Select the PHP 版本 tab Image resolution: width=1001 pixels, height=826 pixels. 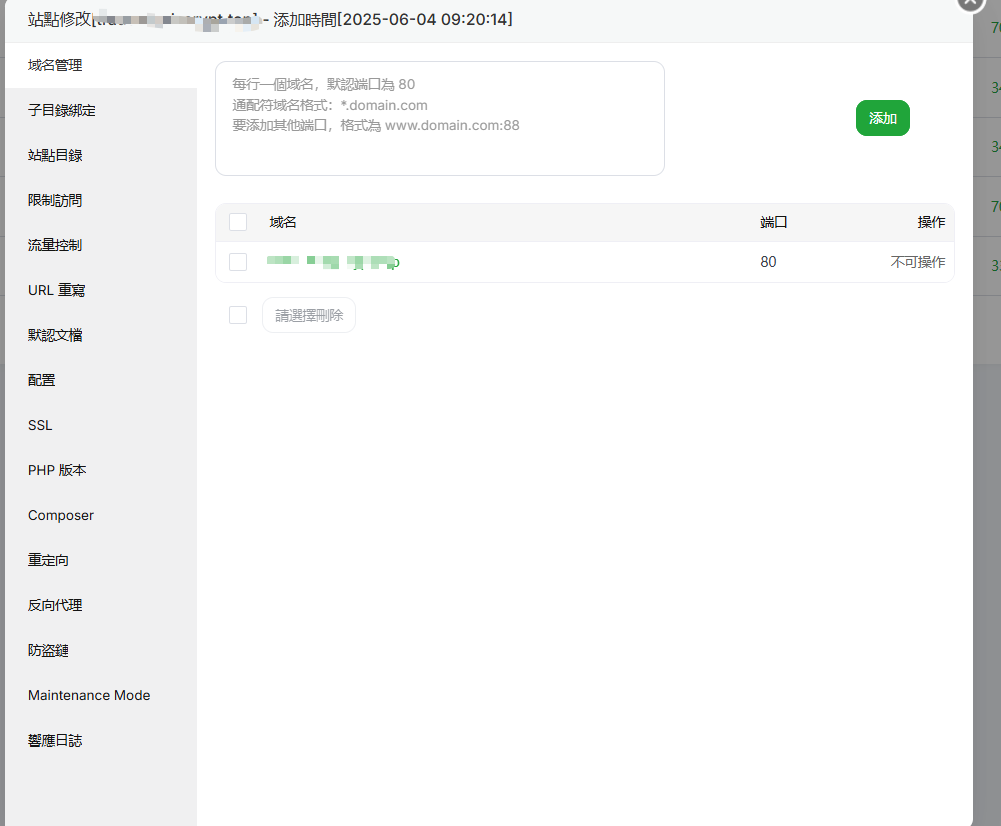pyautogui.click(x=57, y=470)
